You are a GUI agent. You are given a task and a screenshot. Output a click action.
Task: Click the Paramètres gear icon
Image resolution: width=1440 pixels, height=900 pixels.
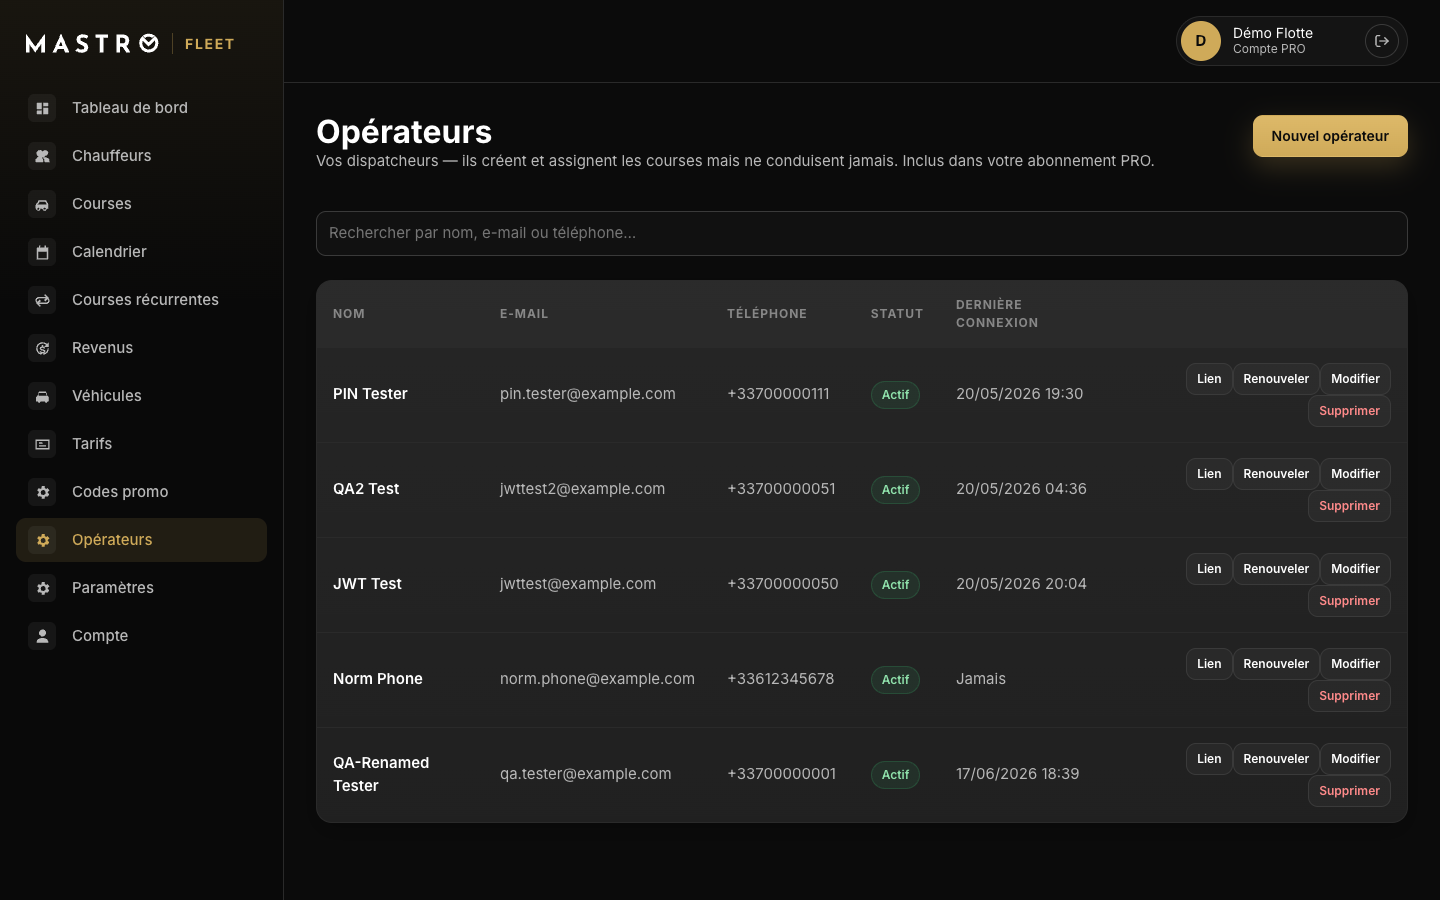click(x=42, y=588)
